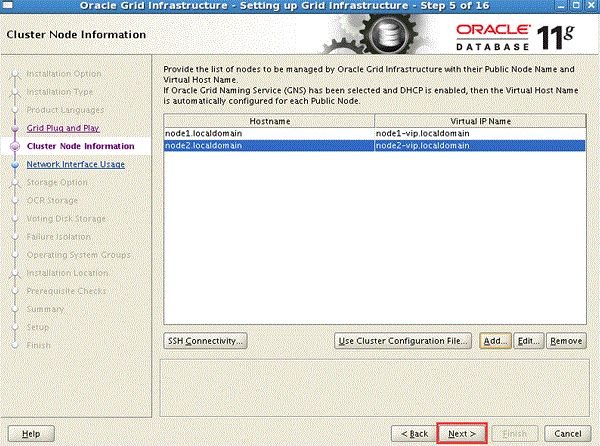600x446 pixels.
Task: Open SSH Connectivity settings
Action: 205,340
